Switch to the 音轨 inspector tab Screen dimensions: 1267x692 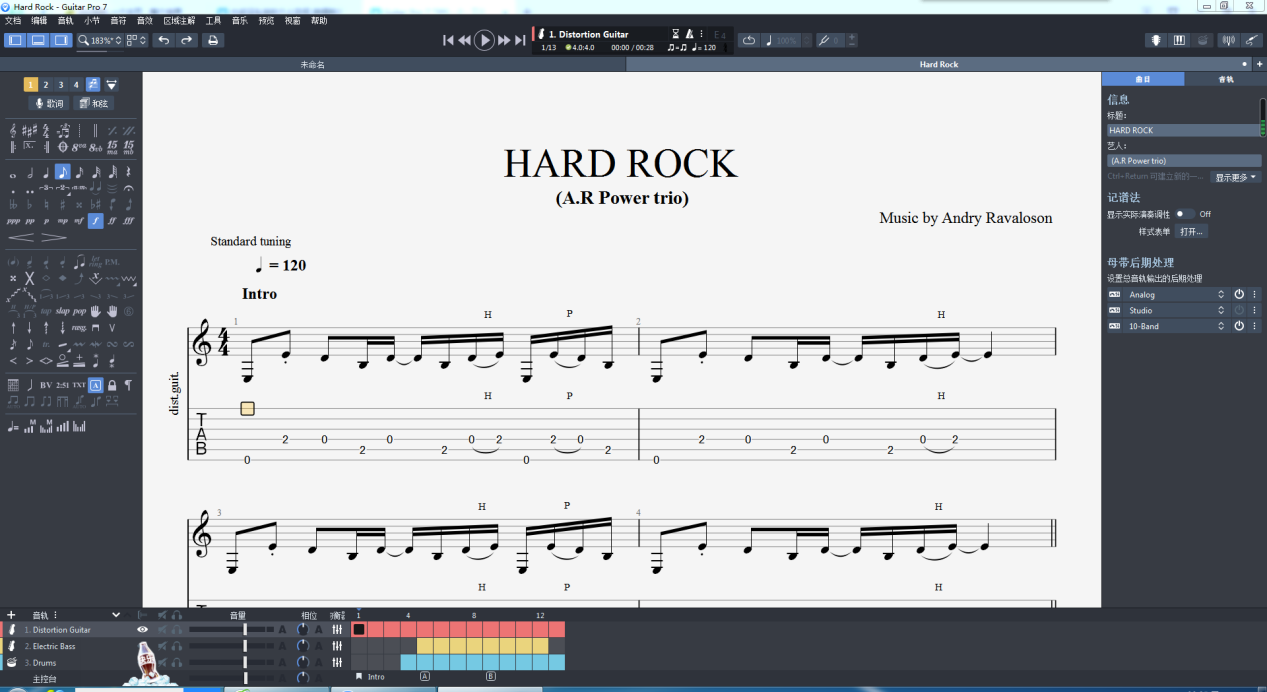click(x=1225, y=79)
